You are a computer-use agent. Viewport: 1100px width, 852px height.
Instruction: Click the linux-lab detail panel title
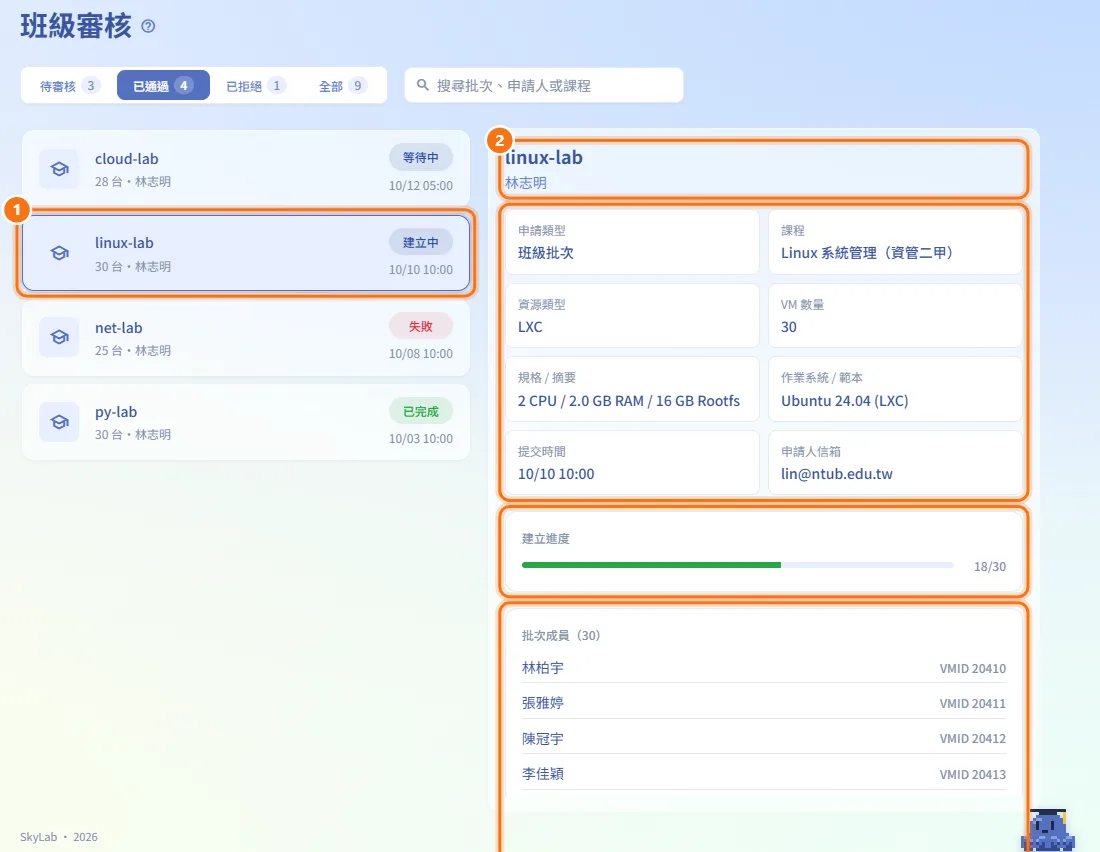click(544, 157)
